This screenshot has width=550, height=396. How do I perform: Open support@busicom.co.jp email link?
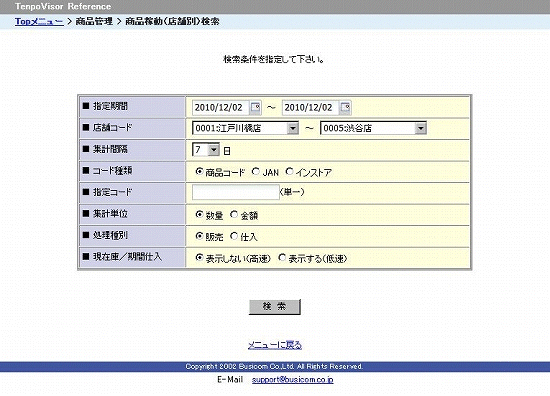point(293,380)
